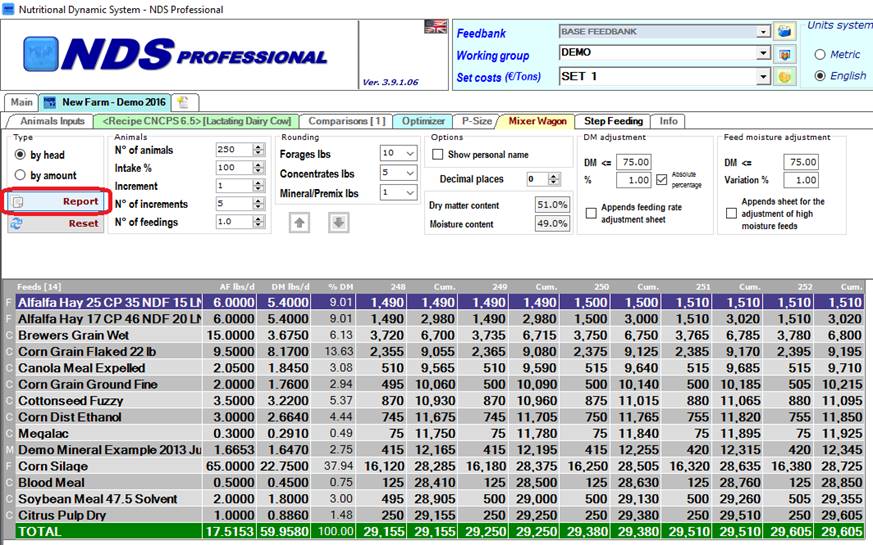873x545 pixels.
Task: Click the DM adjustment DM <= 75.00 field
Action: [635, 162]
